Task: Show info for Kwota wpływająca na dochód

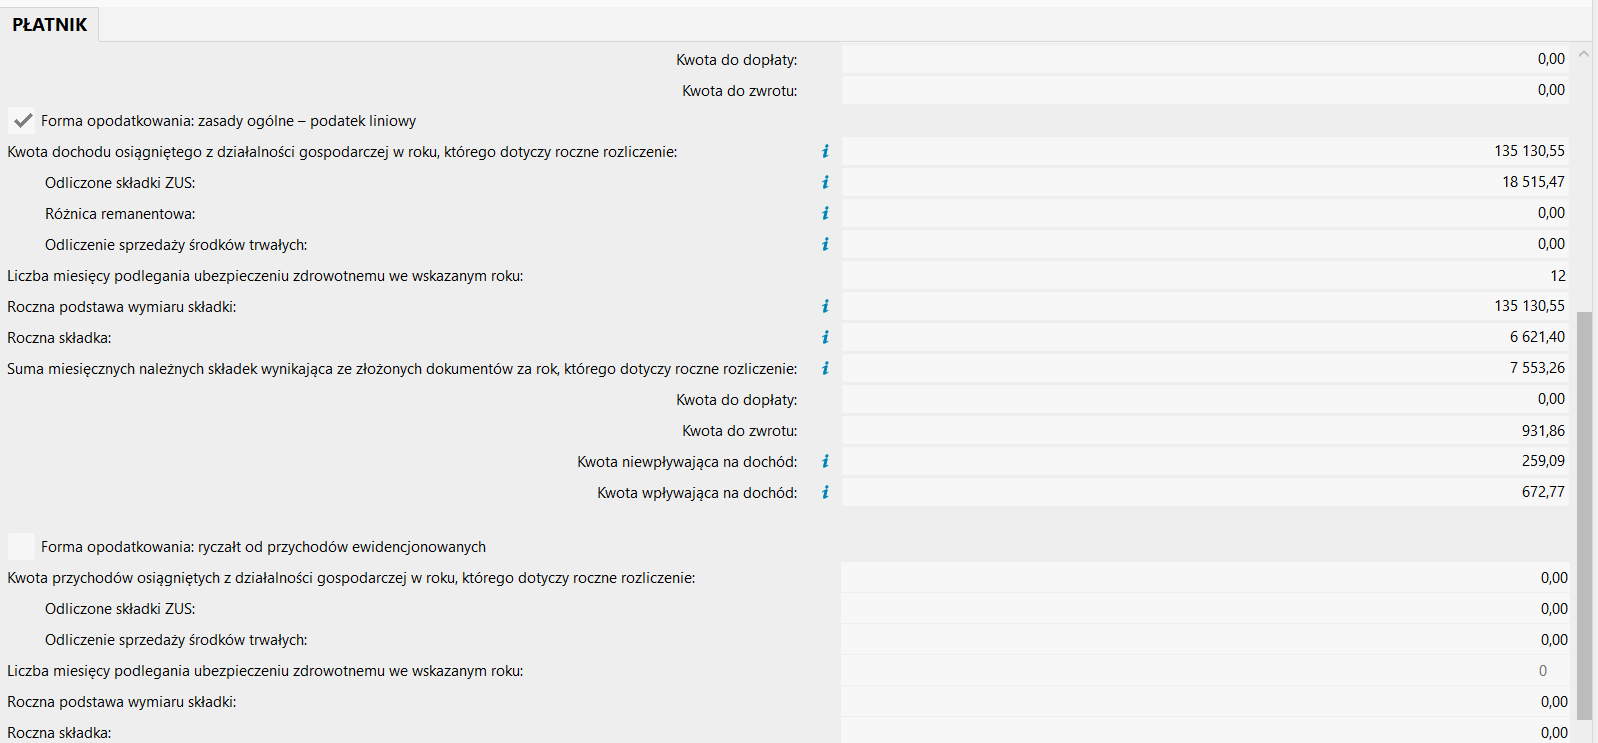Action: click(x=825, y=492)
